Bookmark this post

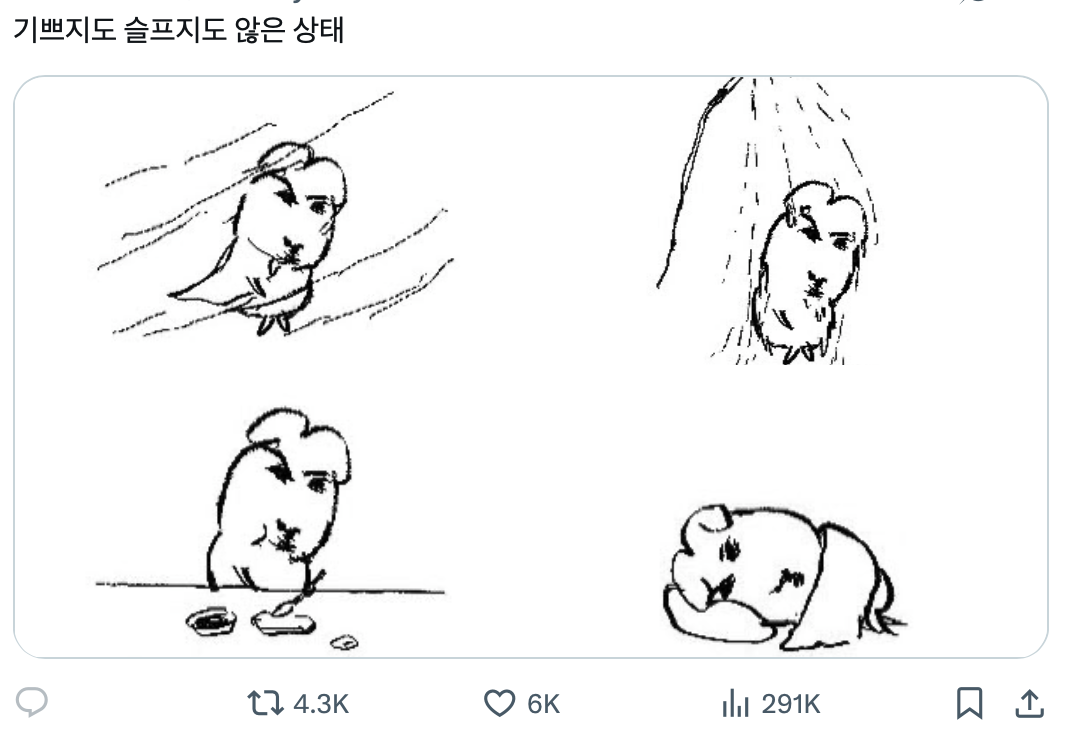pyautogui.click(x=969, y=704)
